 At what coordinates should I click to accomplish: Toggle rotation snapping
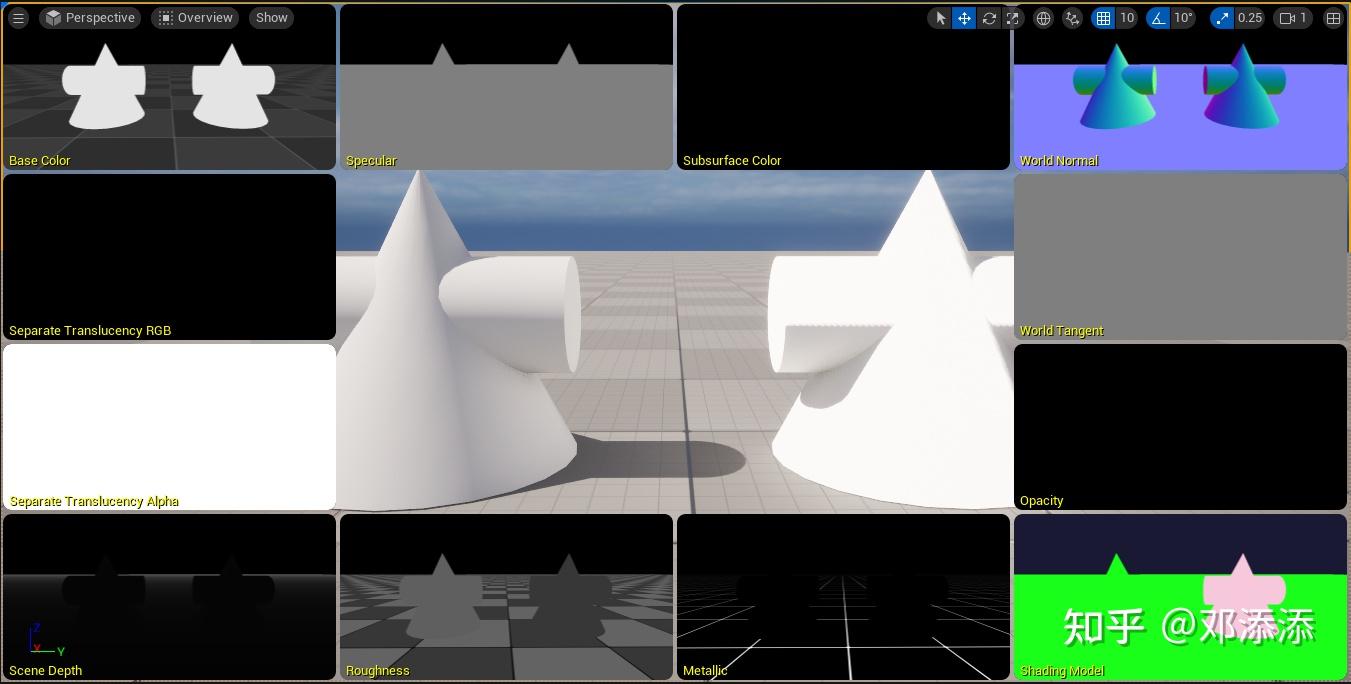tap(1157, 17)
